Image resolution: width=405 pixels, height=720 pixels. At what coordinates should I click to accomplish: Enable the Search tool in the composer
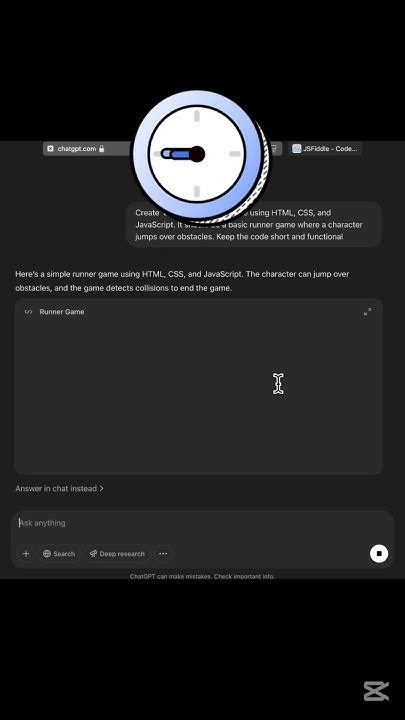(59, 554)
